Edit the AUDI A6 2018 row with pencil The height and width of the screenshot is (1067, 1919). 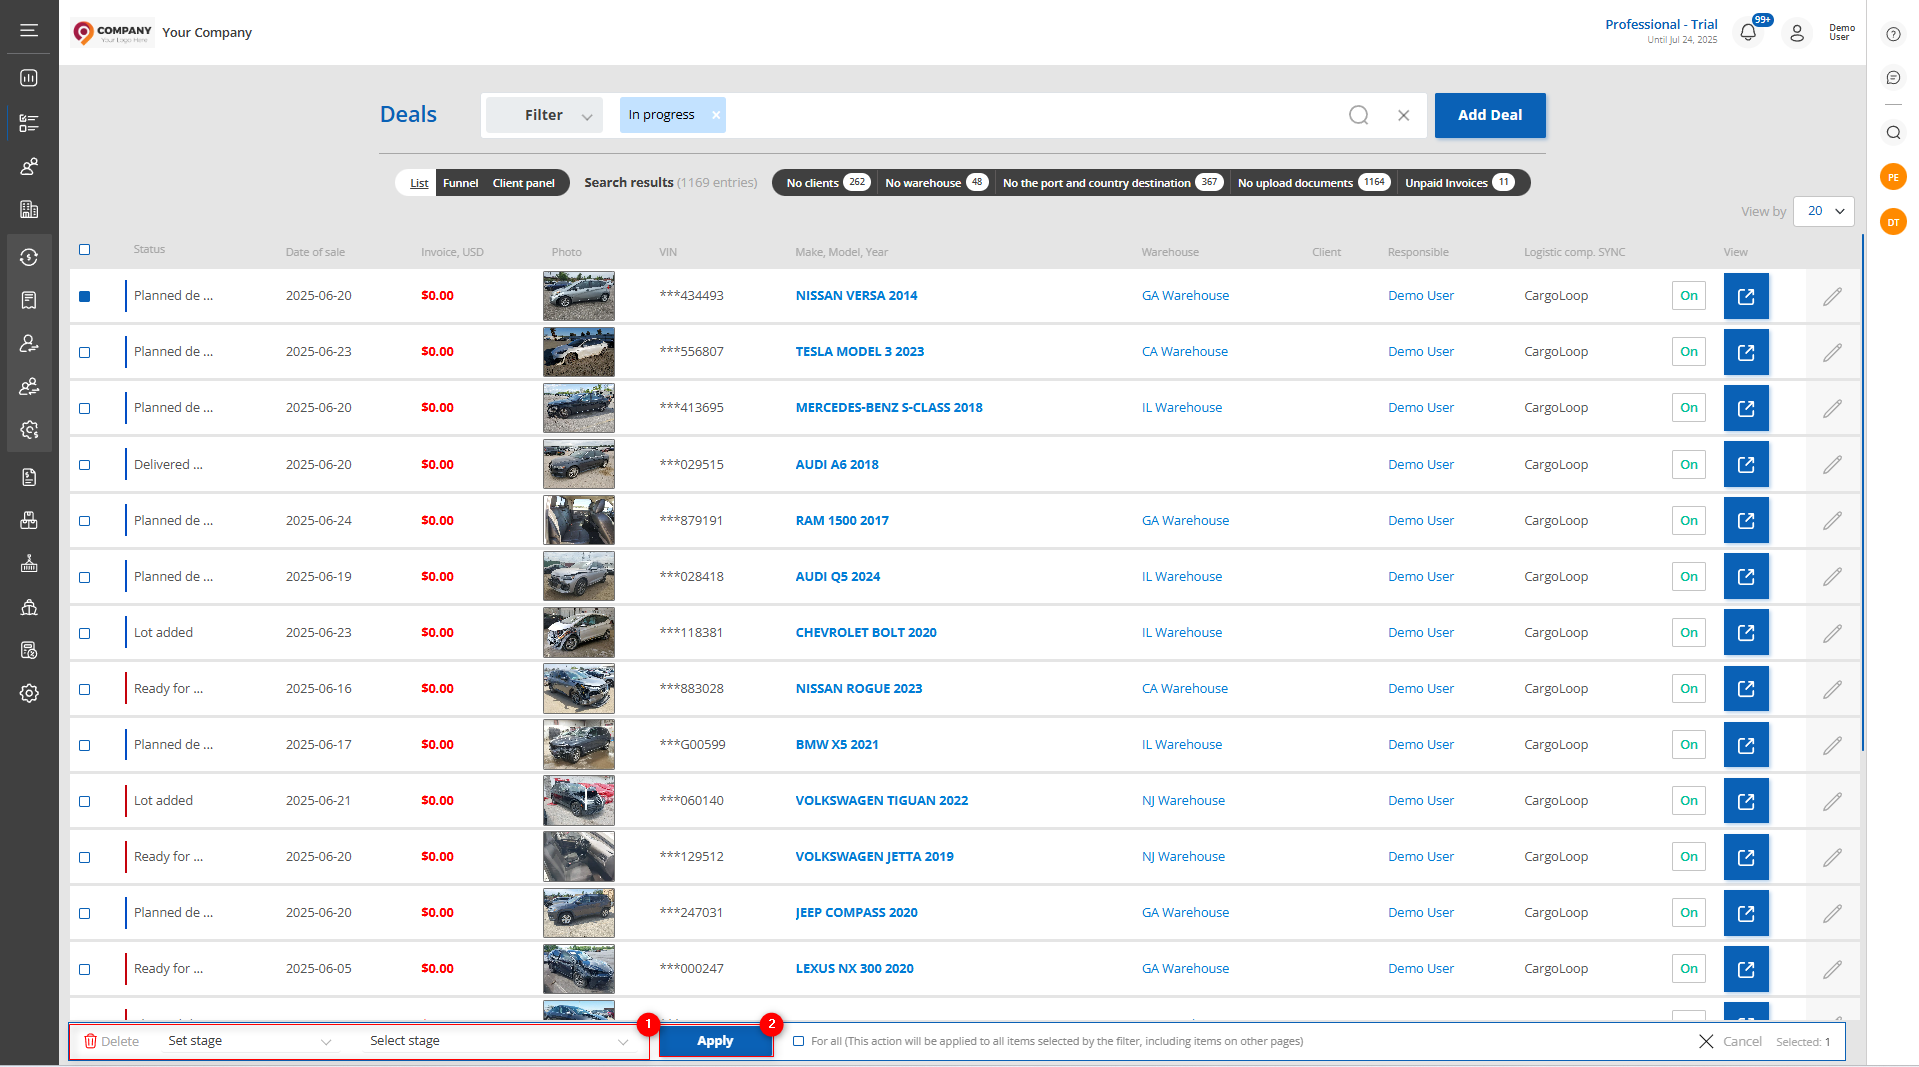1832,464
